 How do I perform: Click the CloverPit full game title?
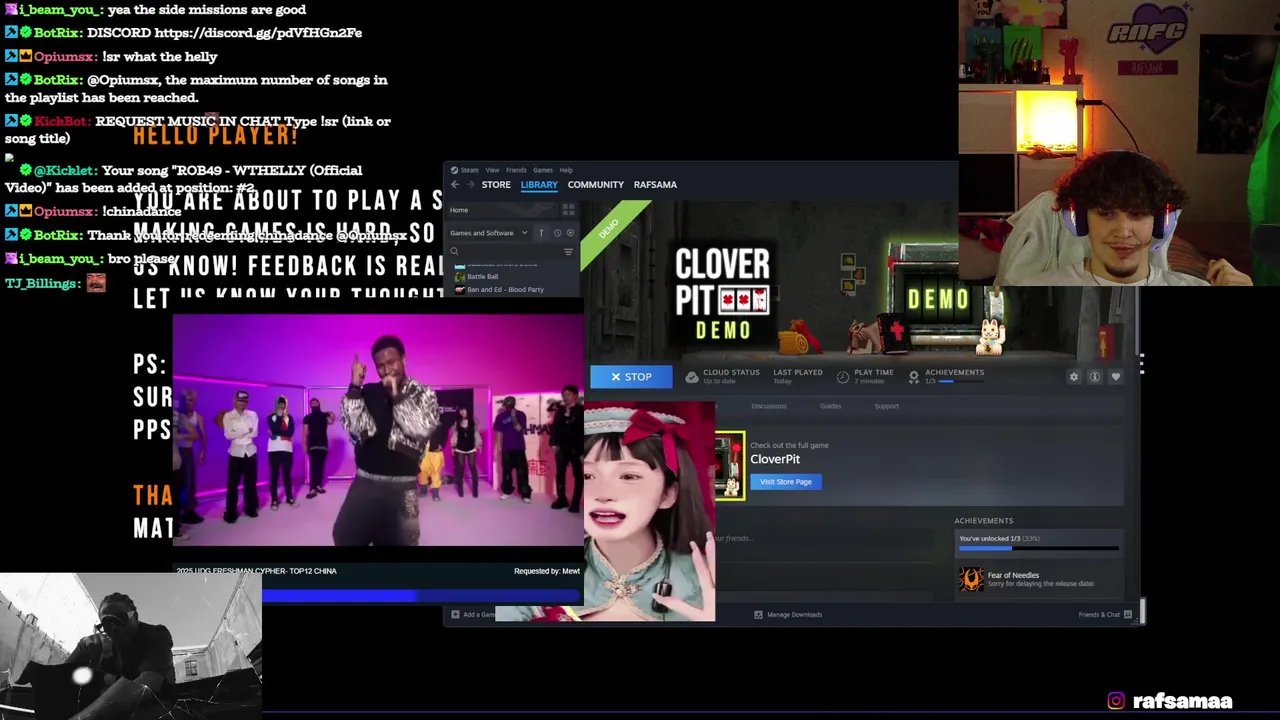pos(775,460)
